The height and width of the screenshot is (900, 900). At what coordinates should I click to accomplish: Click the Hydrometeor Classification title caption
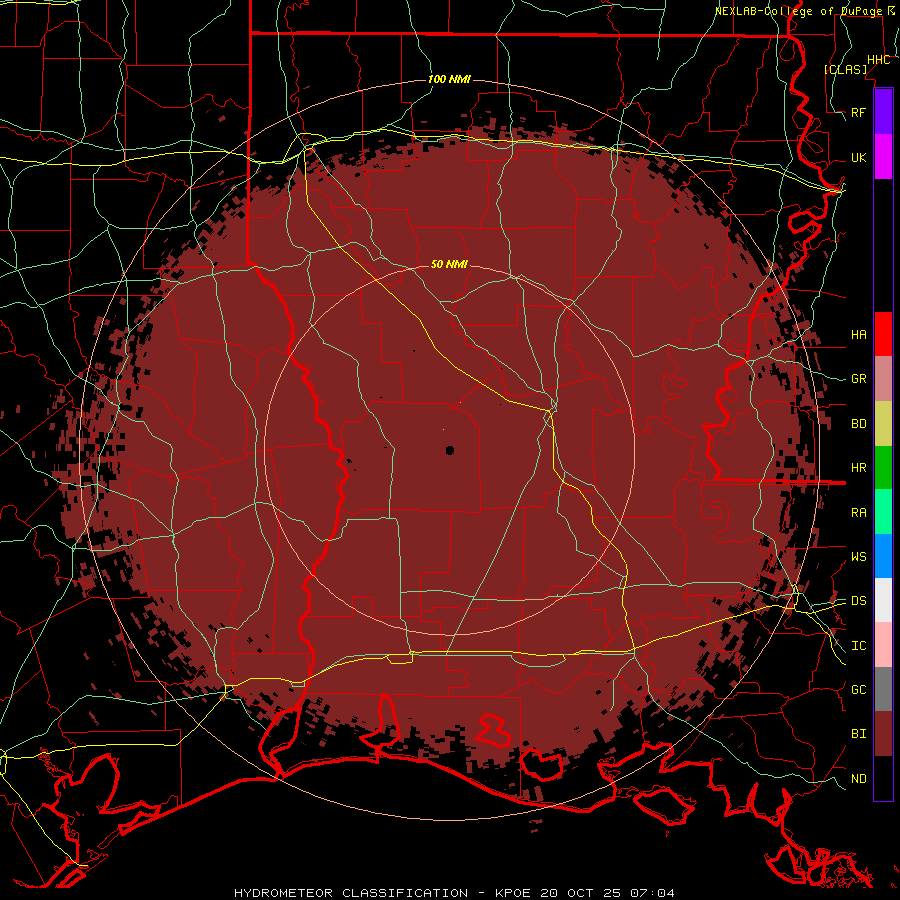point(454,893)
